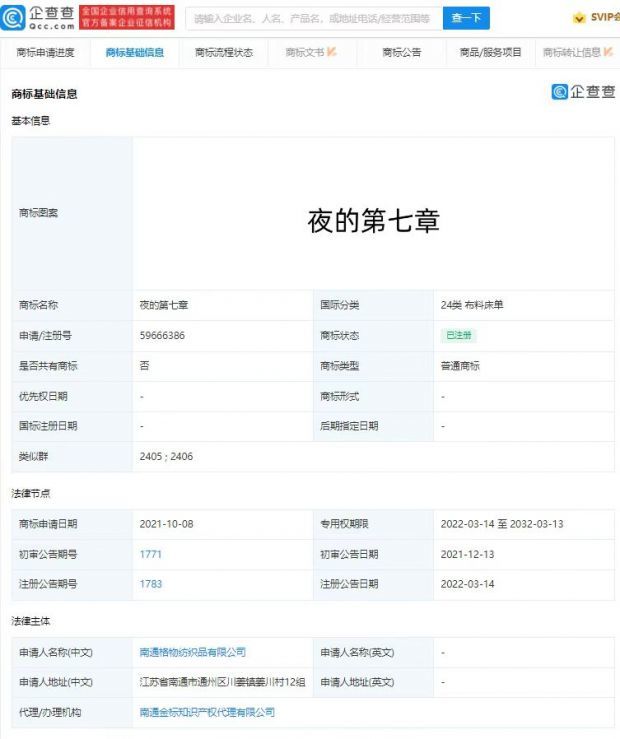Image resolution: width=620 pixels, height=739 pixels.
Task: Click the SVIP membership text
Action: pos(605,17)
